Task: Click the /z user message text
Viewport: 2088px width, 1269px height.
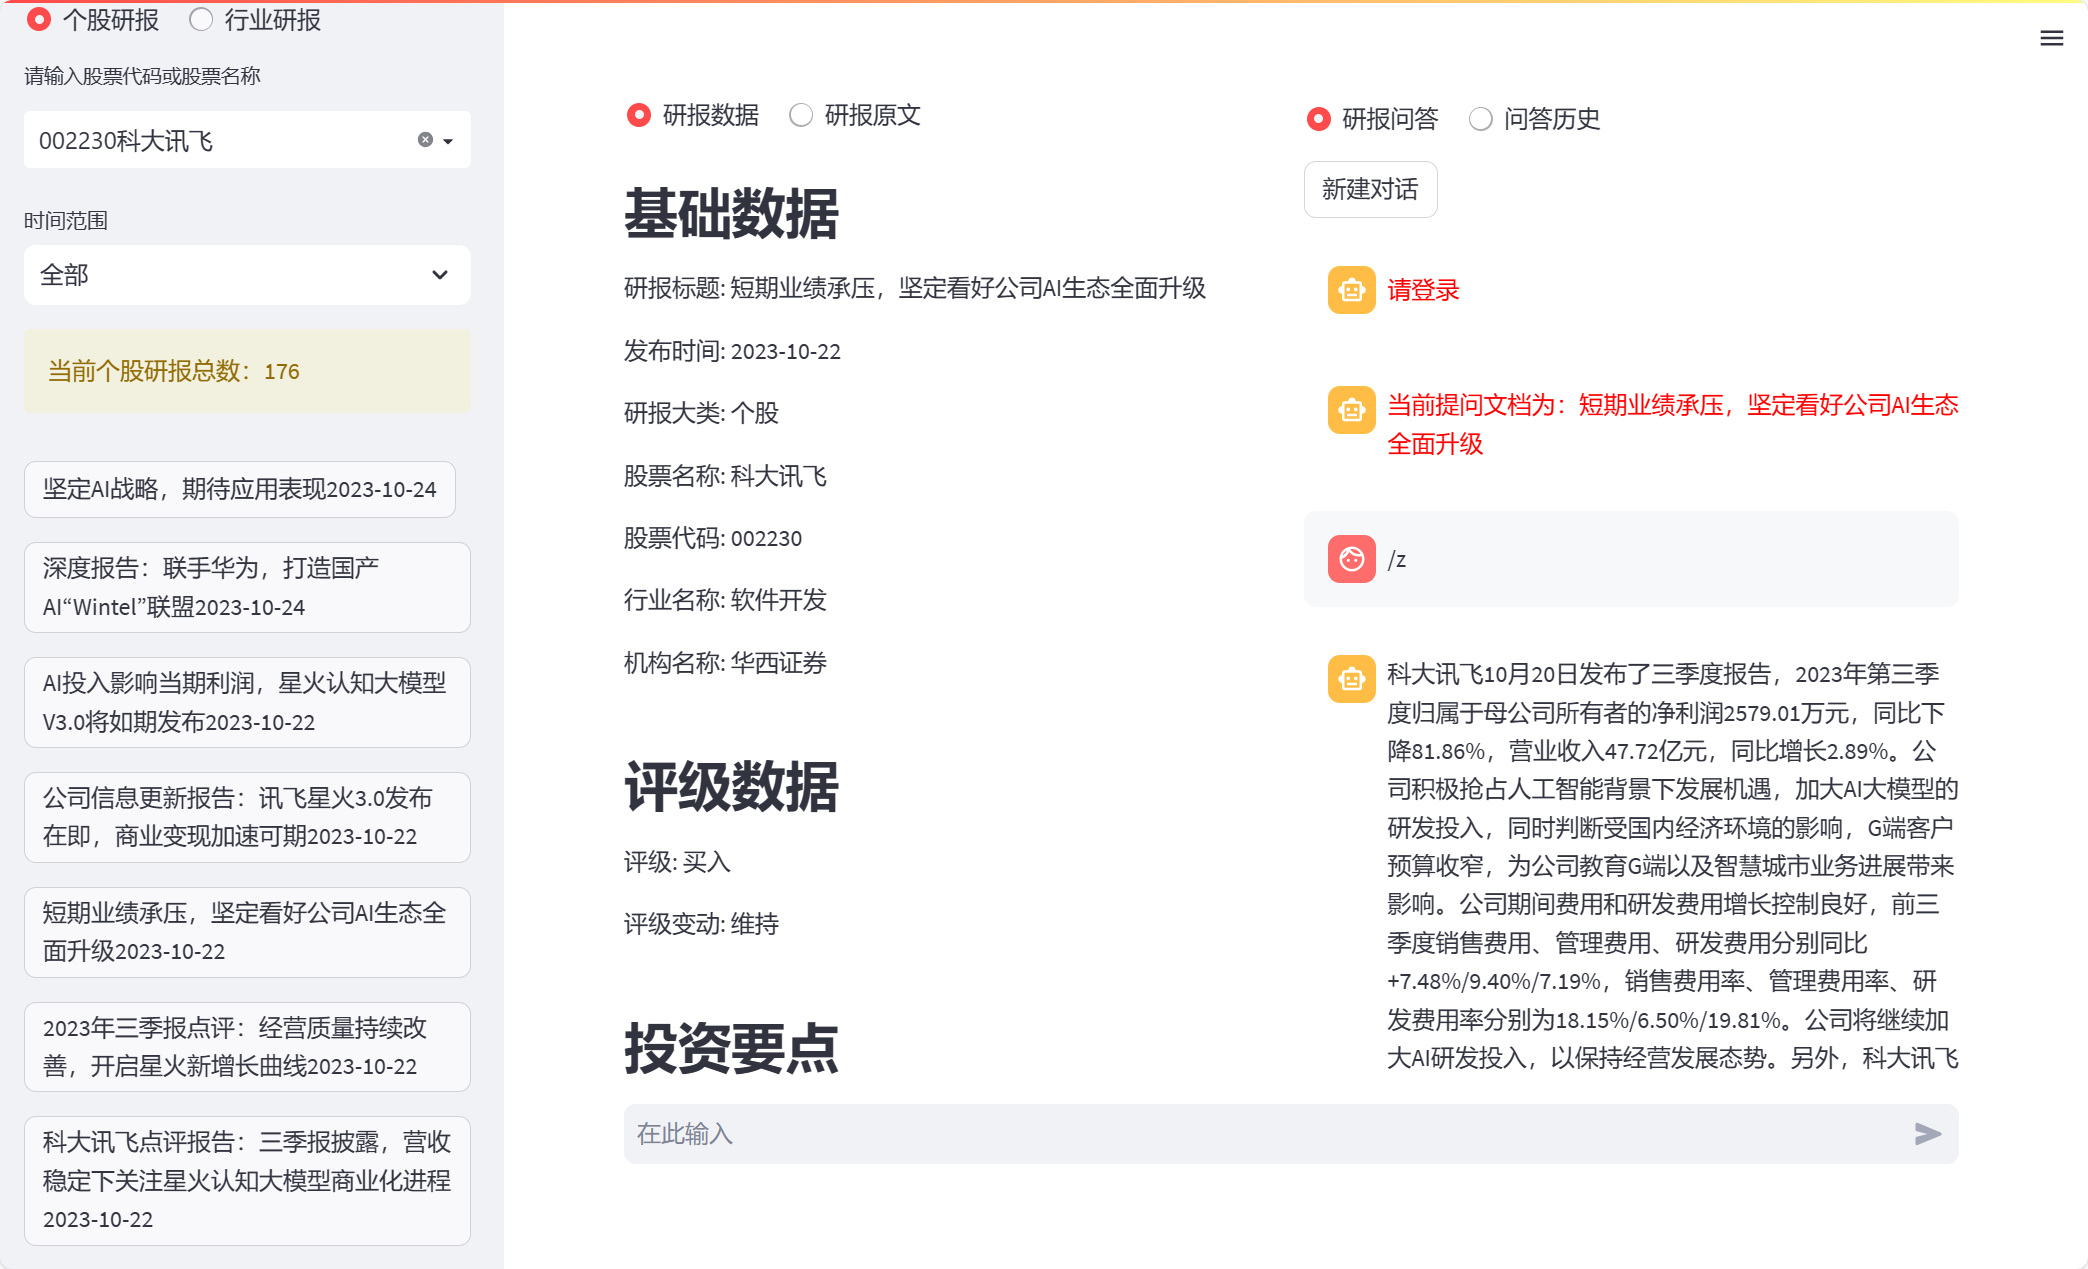Action: [x=1397, y=560]
